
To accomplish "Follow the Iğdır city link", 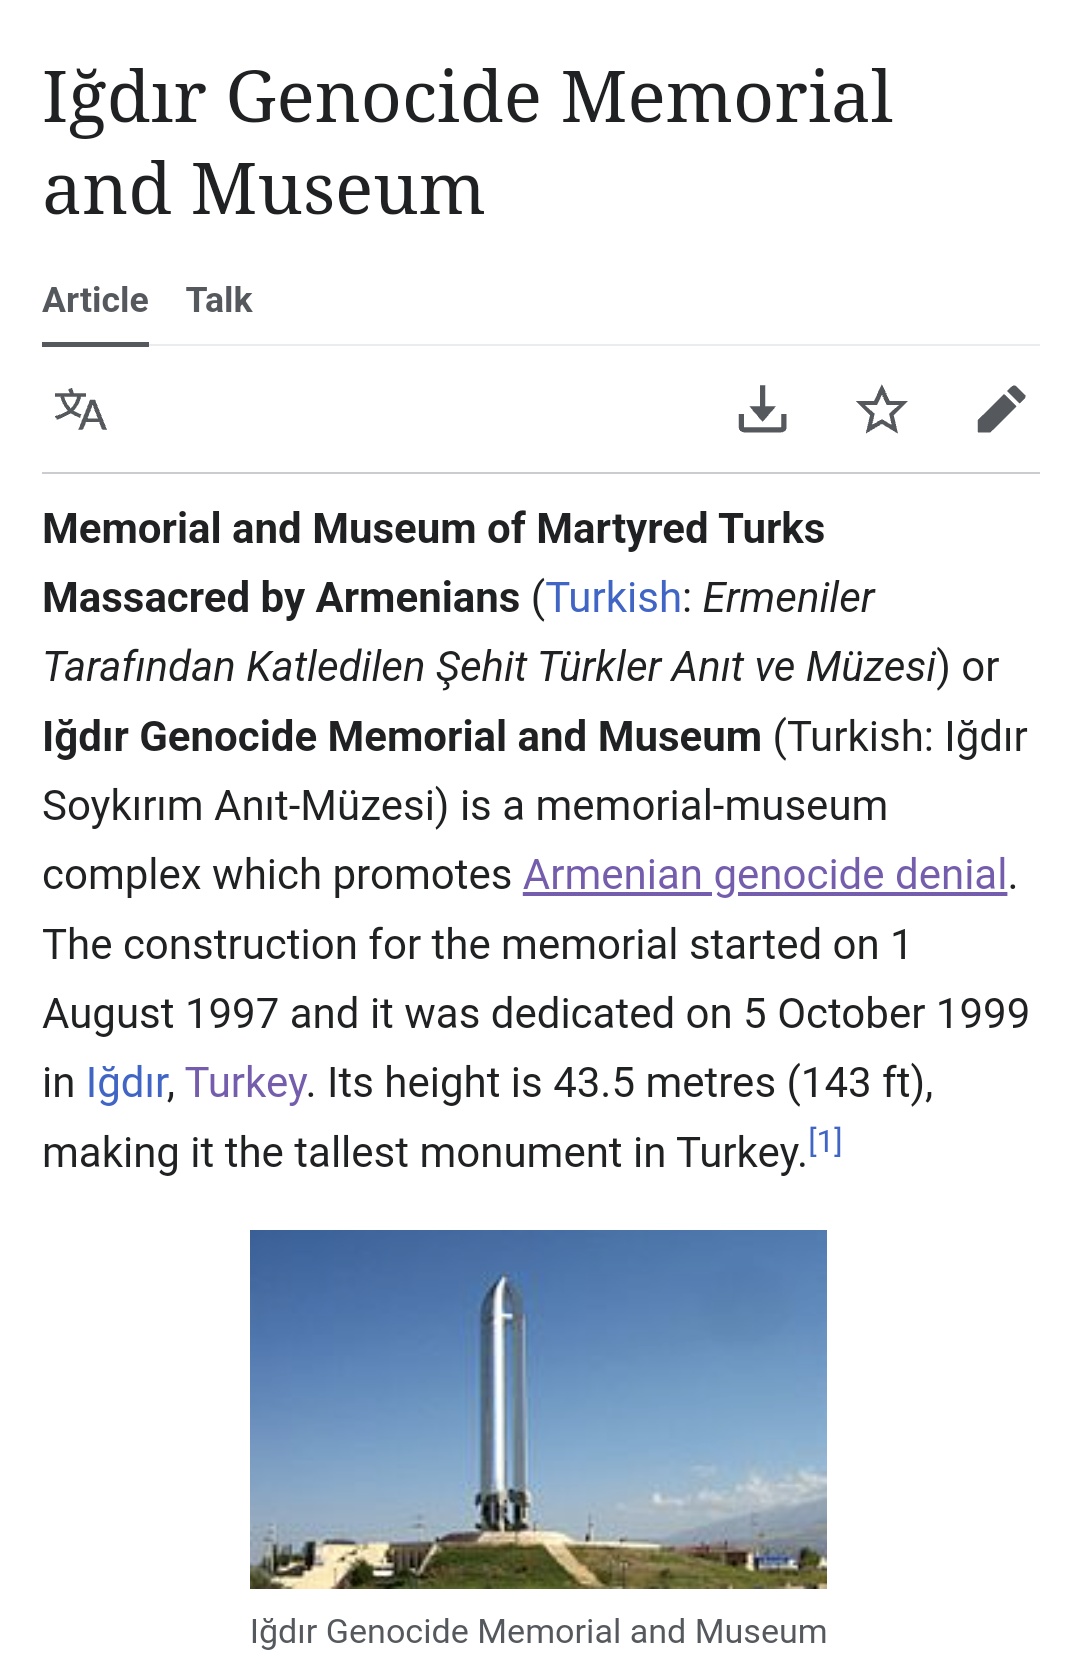I will click(x=126, y=1083).
